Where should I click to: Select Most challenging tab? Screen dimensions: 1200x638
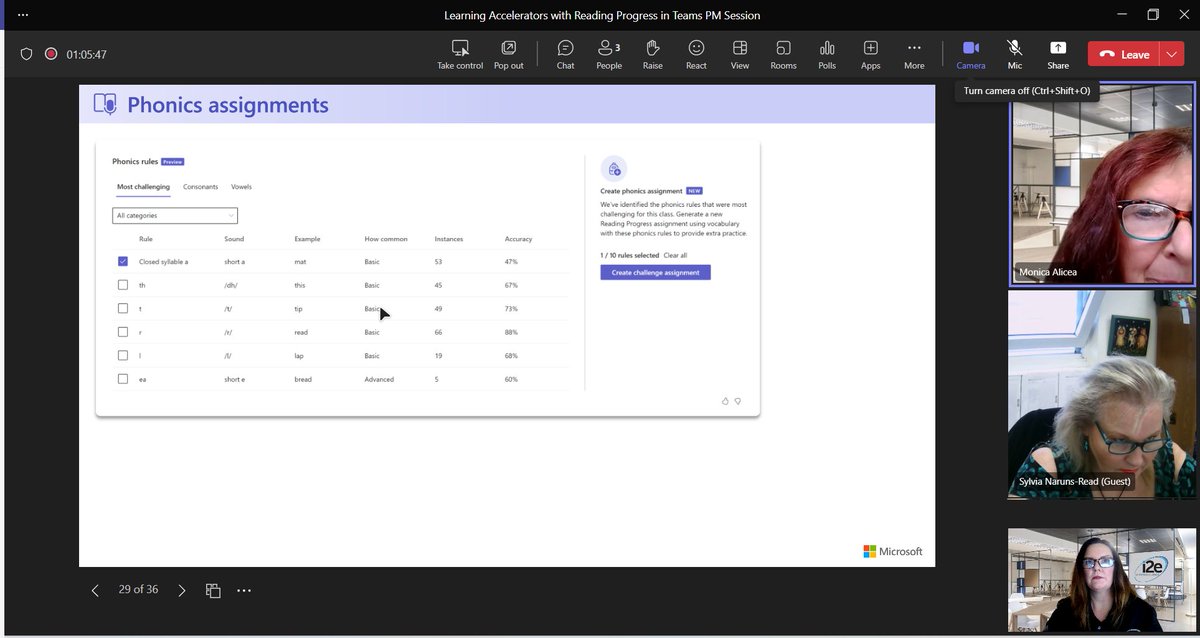143,187
